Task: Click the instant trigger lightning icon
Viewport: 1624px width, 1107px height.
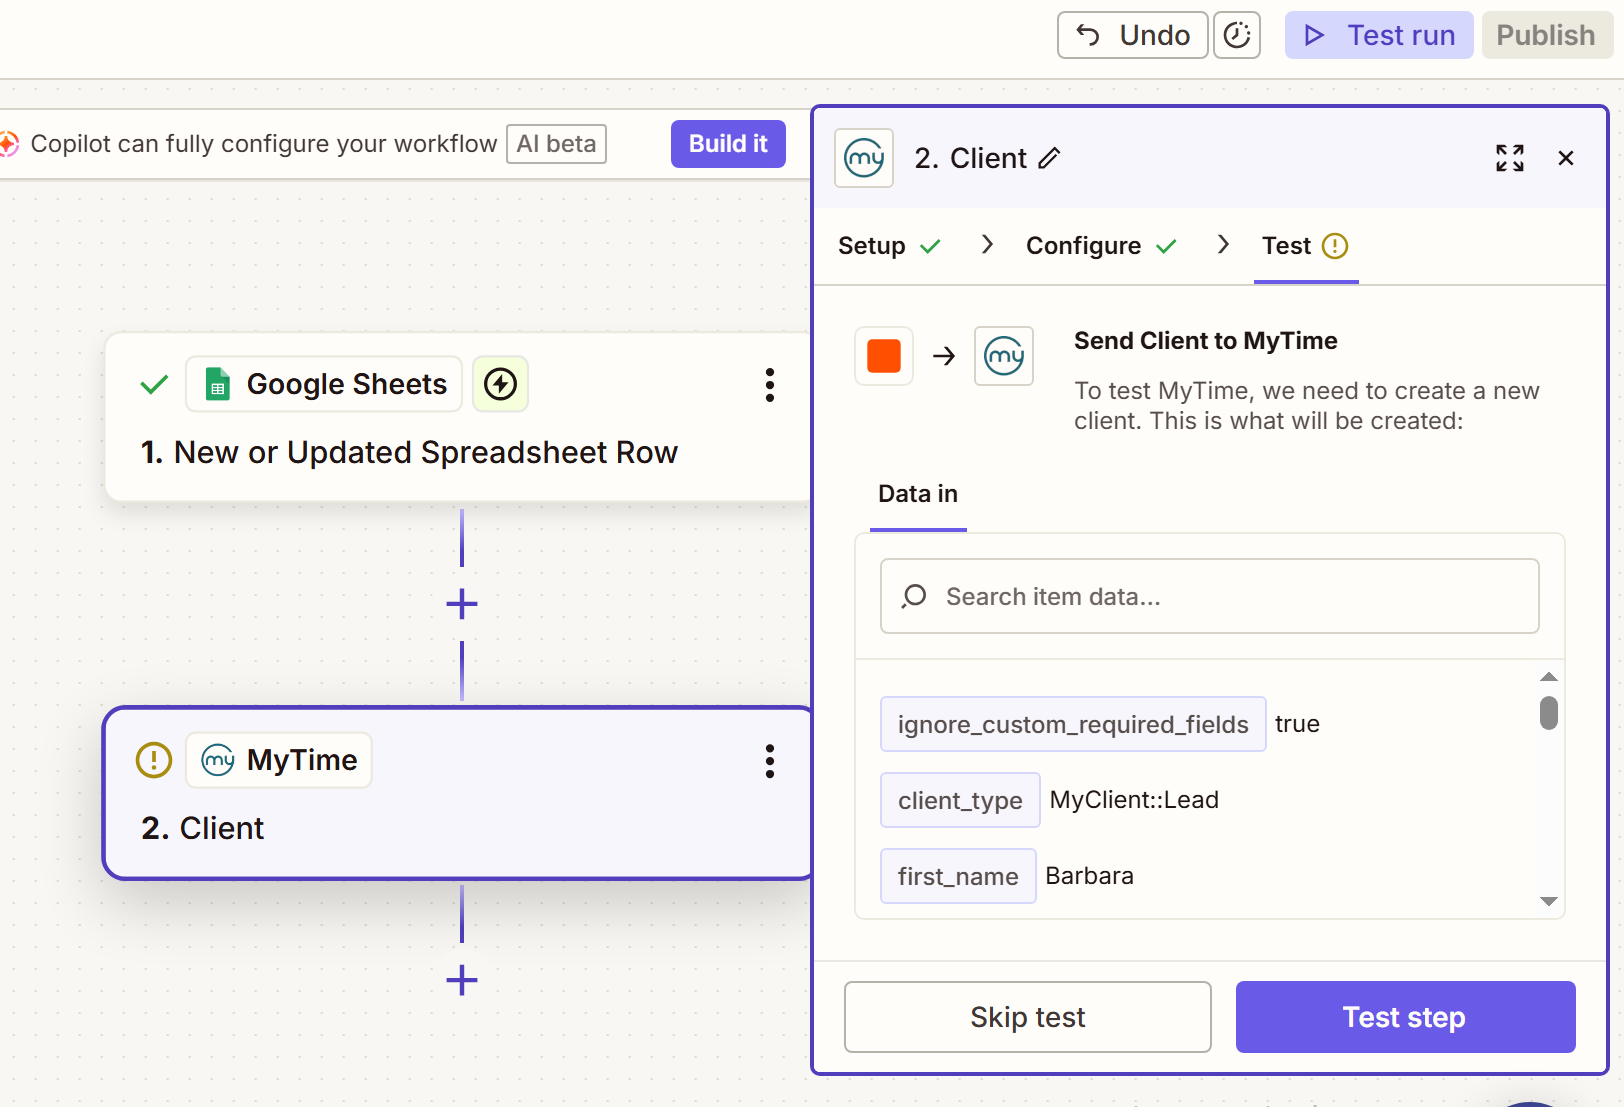Action: (x=500, y=384)
